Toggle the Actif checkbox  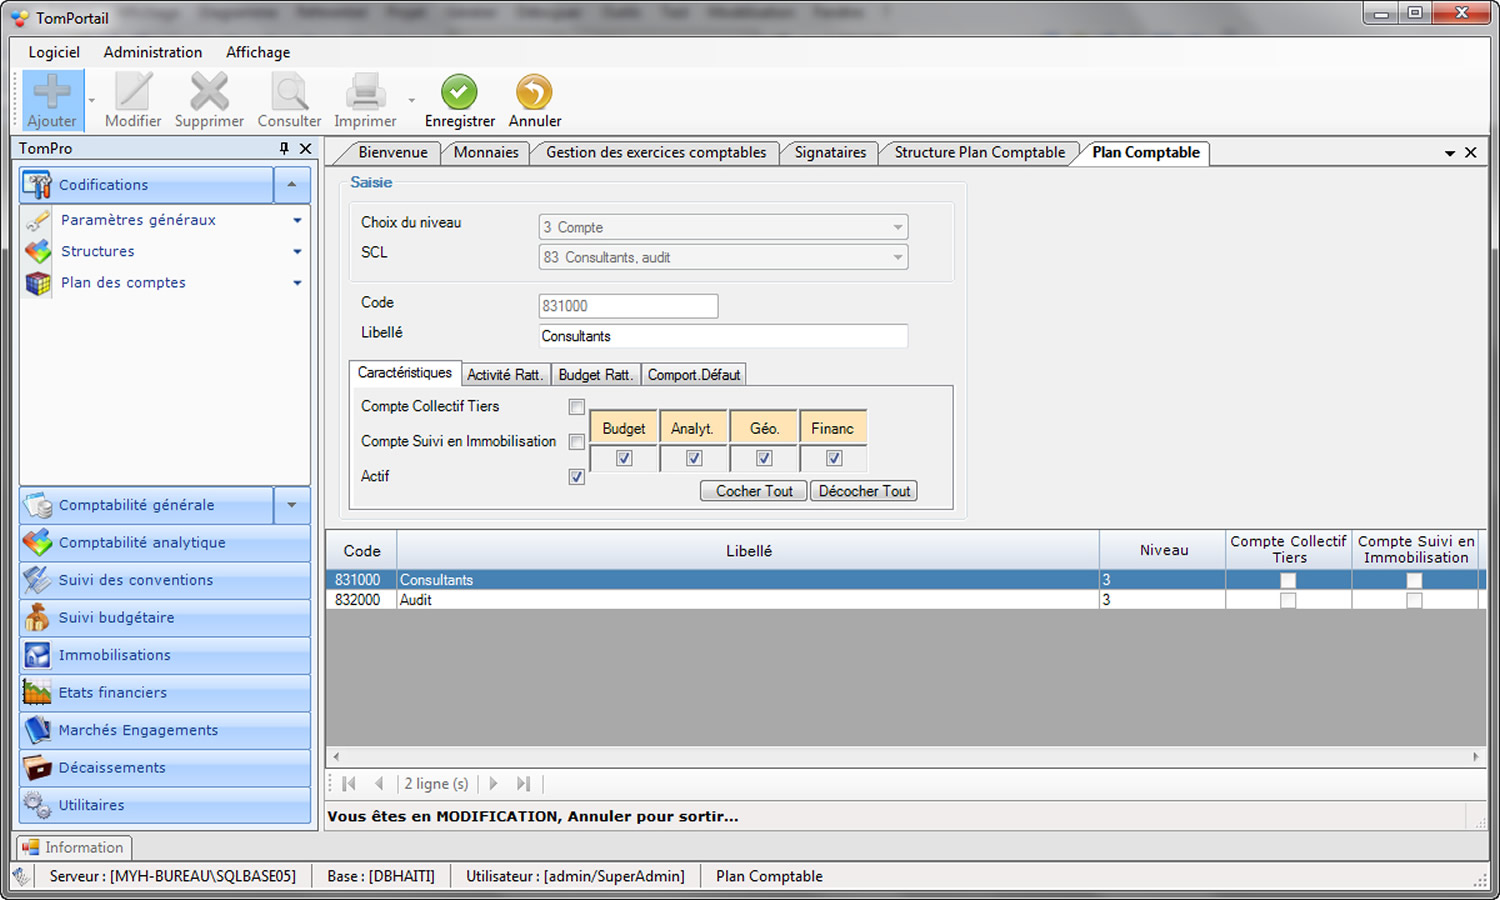pos(577,477)
